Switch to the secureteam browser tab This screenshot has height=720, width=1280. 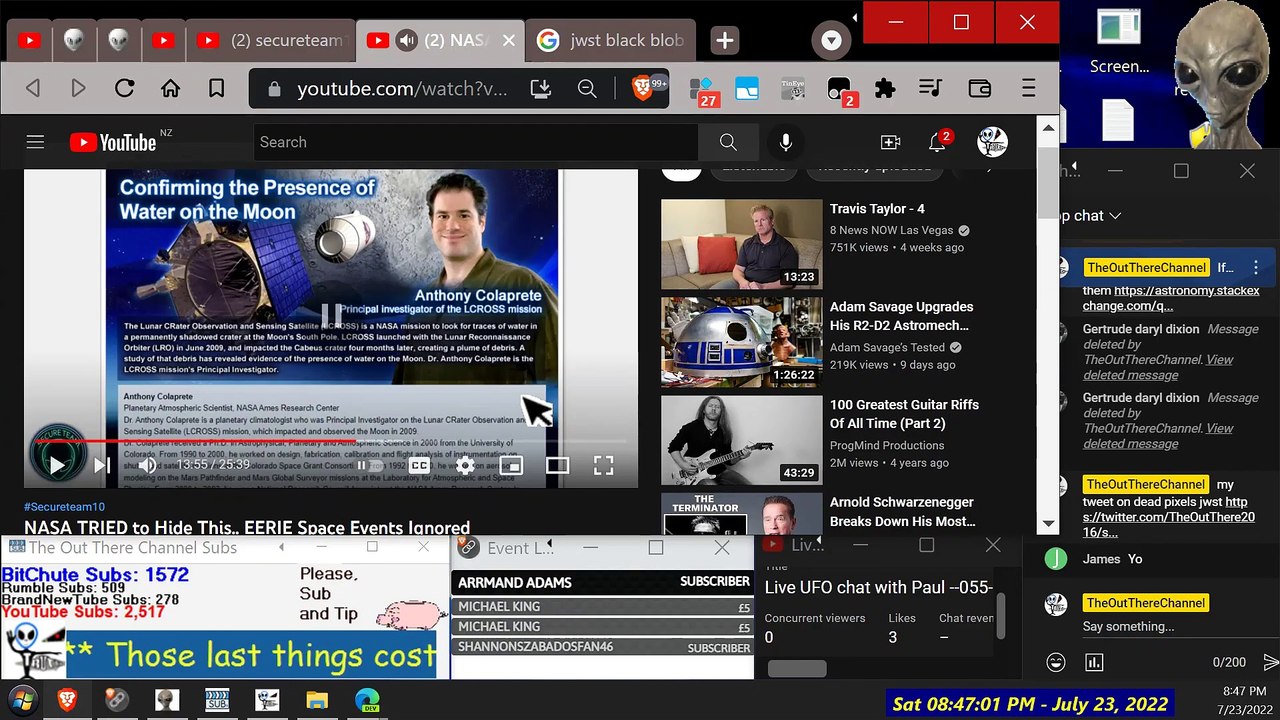270,41
